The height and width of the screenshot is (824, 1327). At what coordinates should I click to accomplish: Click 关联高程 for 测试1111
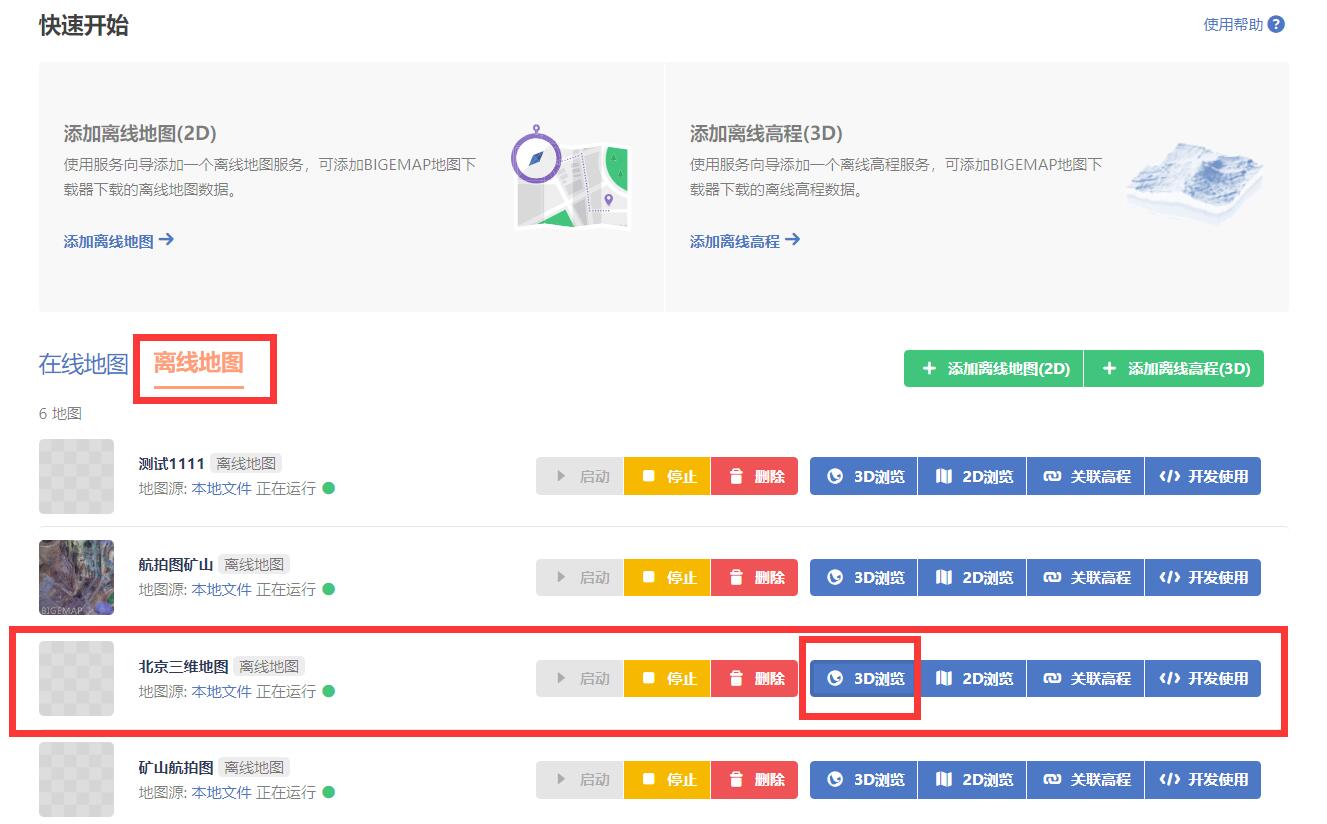[1086, 476]
